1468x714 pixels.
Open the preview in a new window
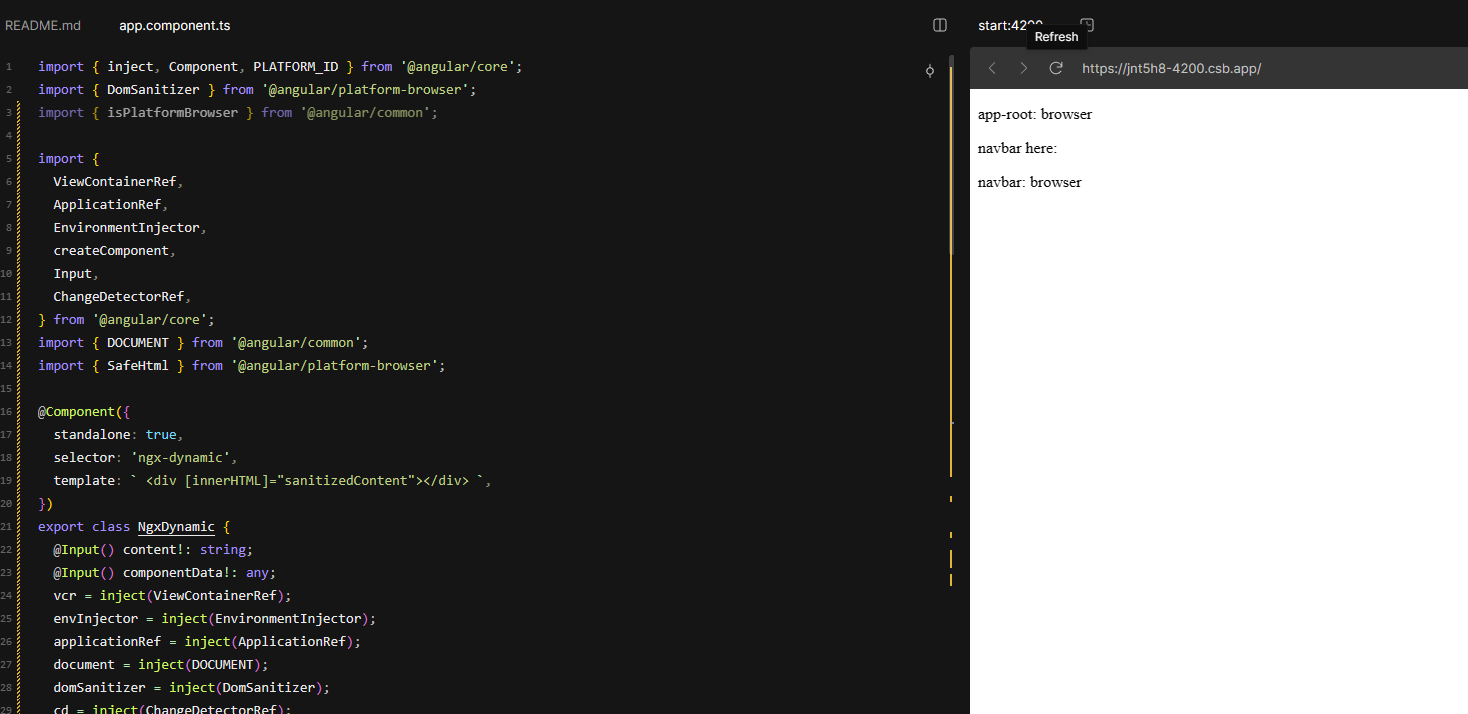click(x=1087, y=24)
